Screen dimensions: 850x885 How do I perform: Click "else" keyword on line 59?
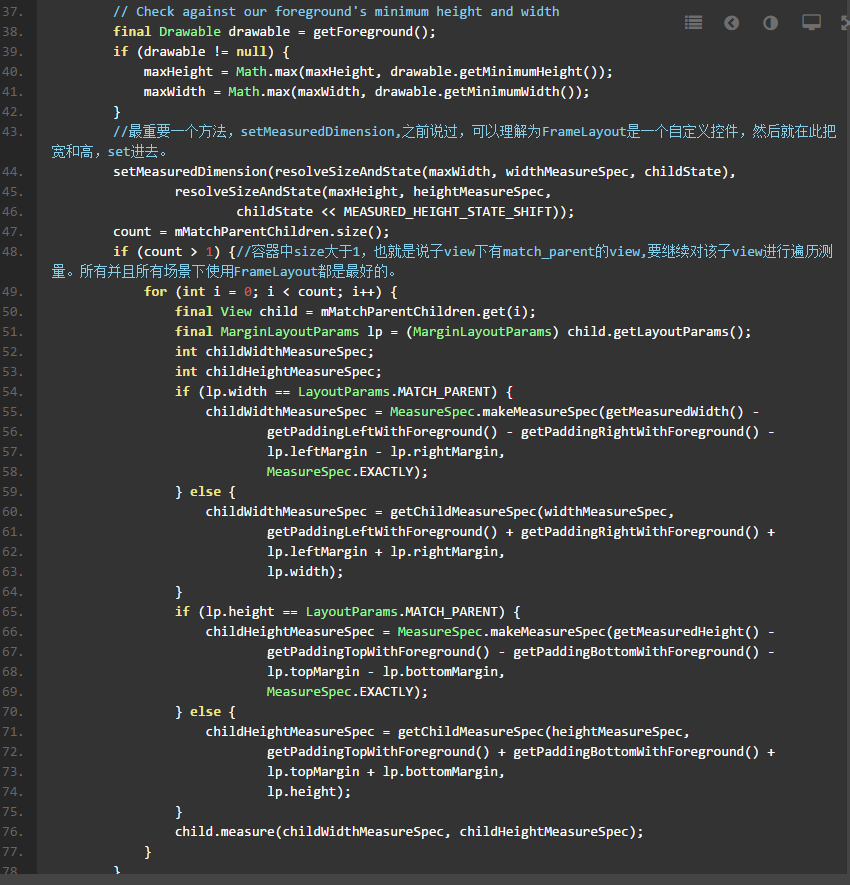coord(205,492)
